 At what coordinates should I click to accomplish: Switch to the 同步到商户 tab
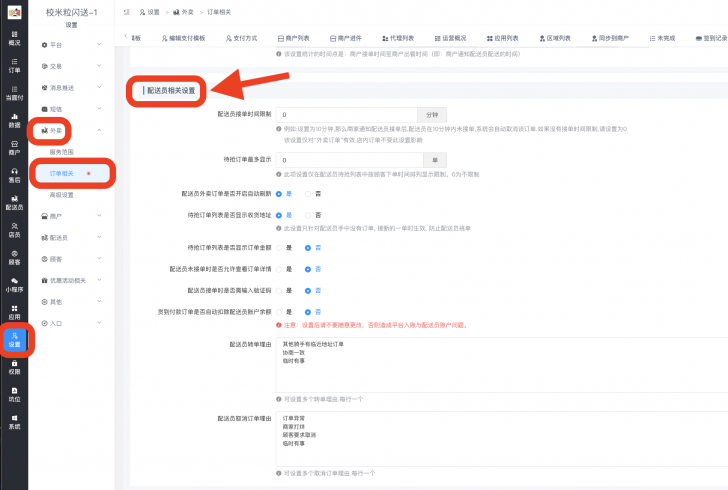[610, 38]
